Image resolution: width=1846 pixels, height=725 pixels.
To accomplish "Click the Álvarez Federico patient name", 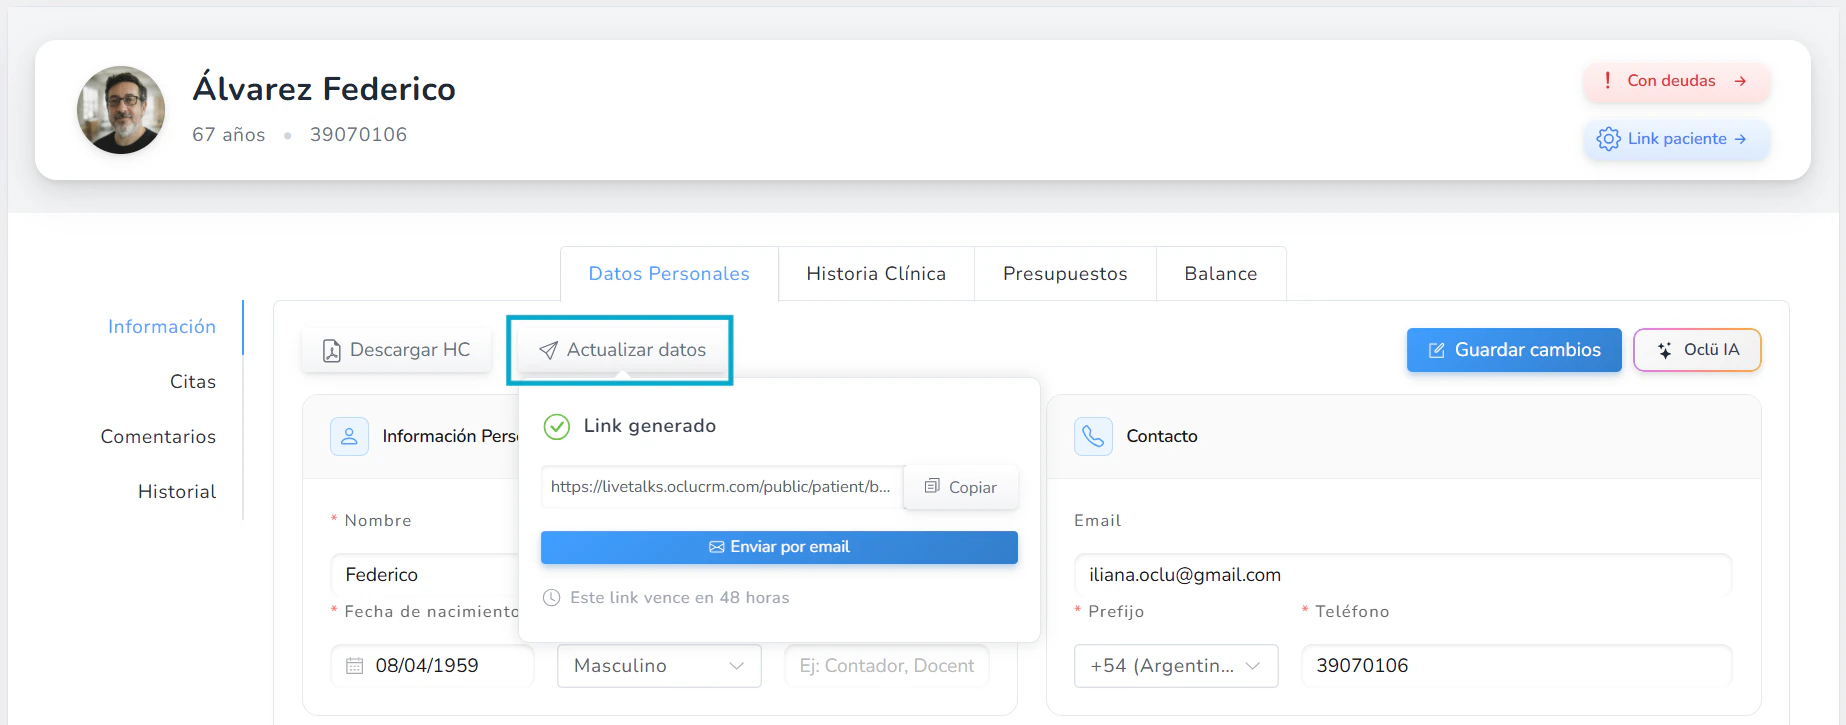I will click(x=324, y=89).
